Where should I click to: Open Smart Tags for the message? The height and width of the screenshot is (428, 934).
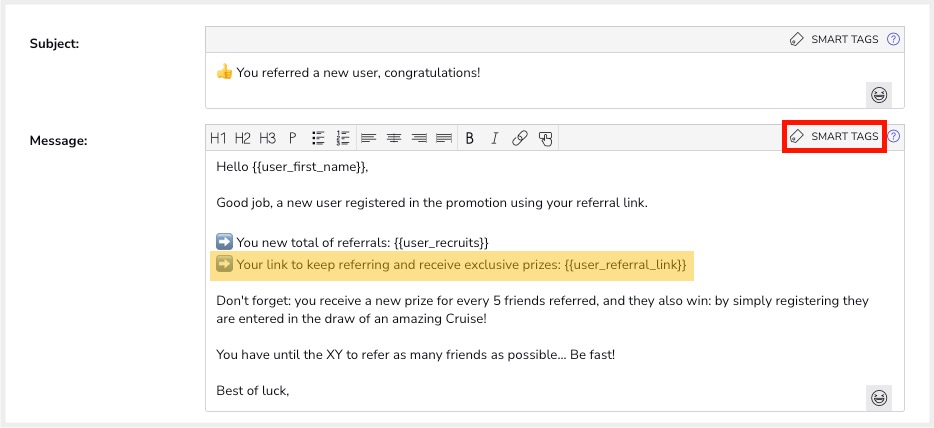point(834,136)
